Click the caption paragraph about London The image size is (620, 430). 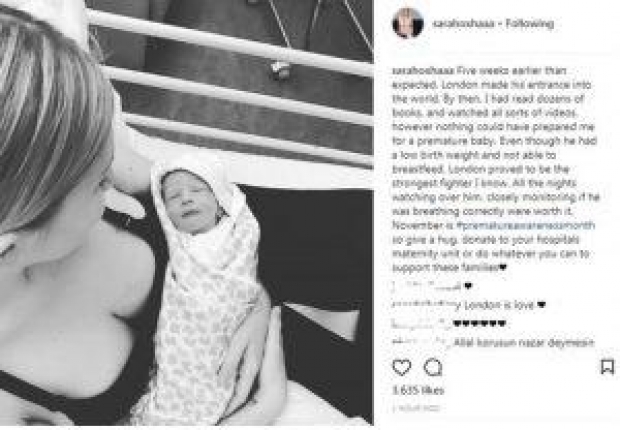click(495, 169)
